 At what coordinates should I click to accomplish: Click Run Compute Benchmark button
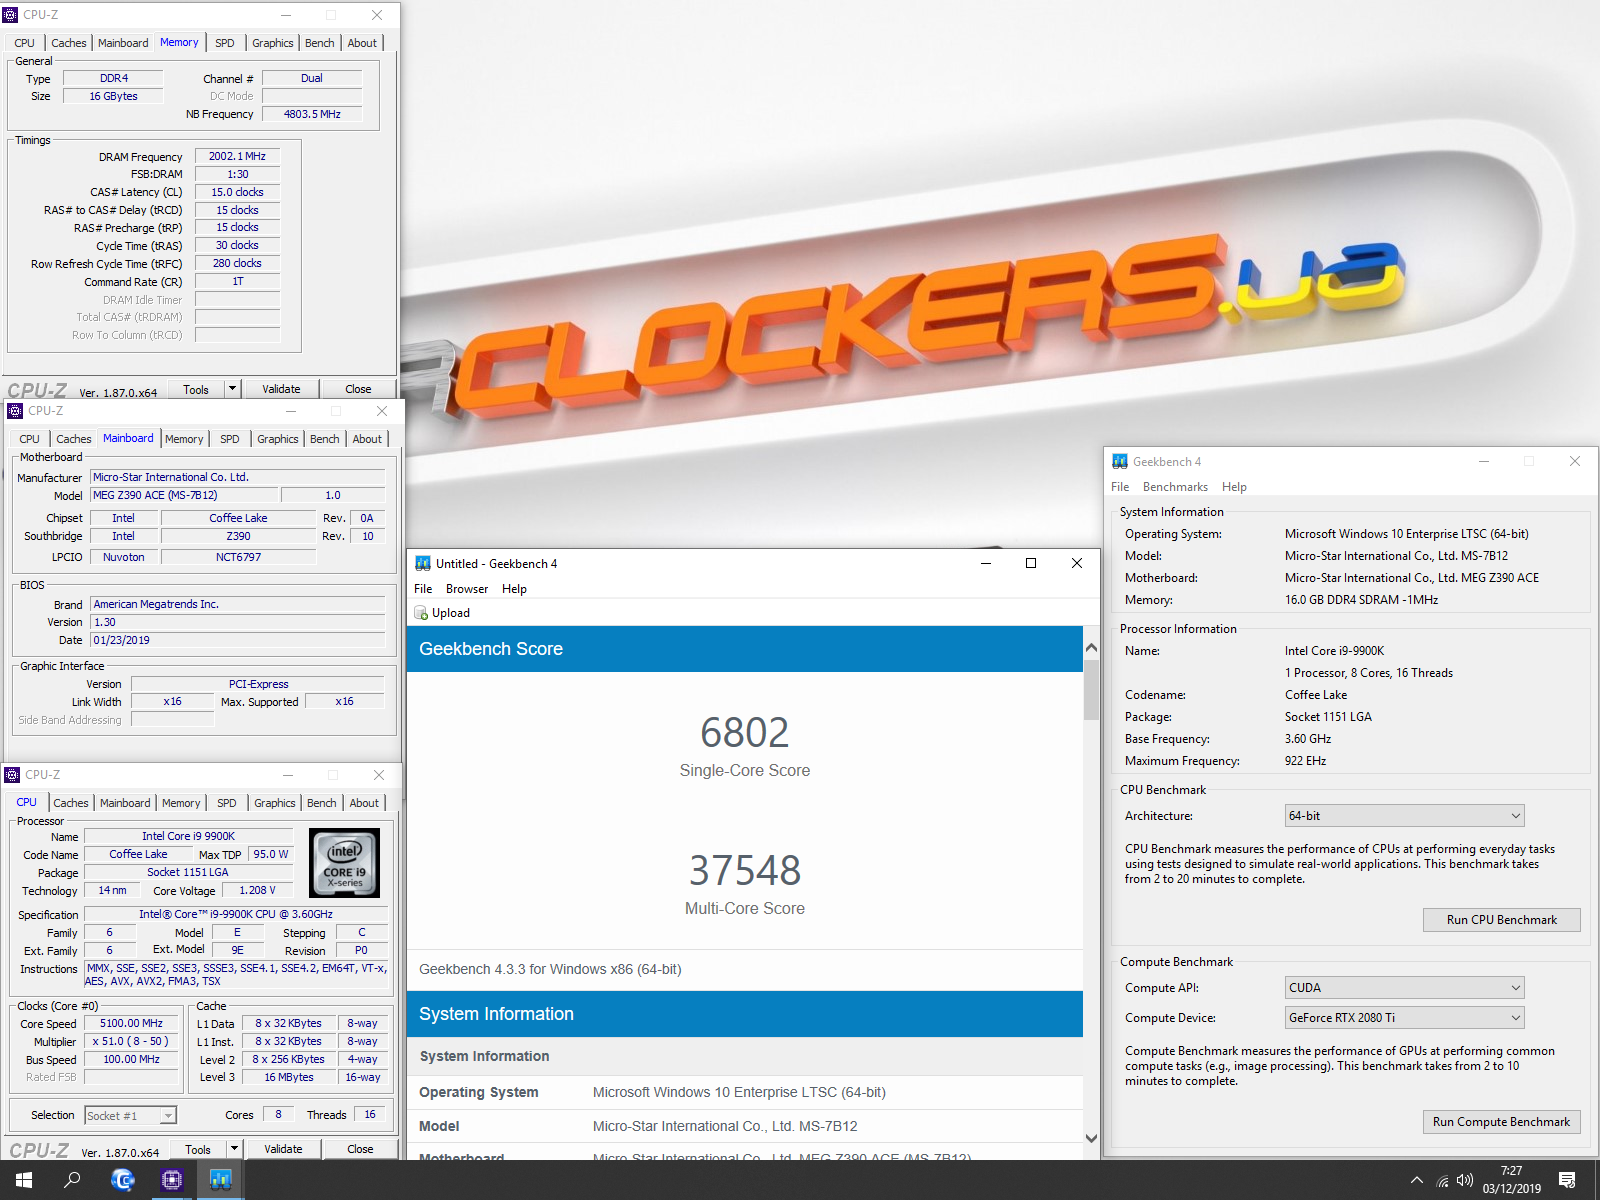(x=1501, y=1122)
